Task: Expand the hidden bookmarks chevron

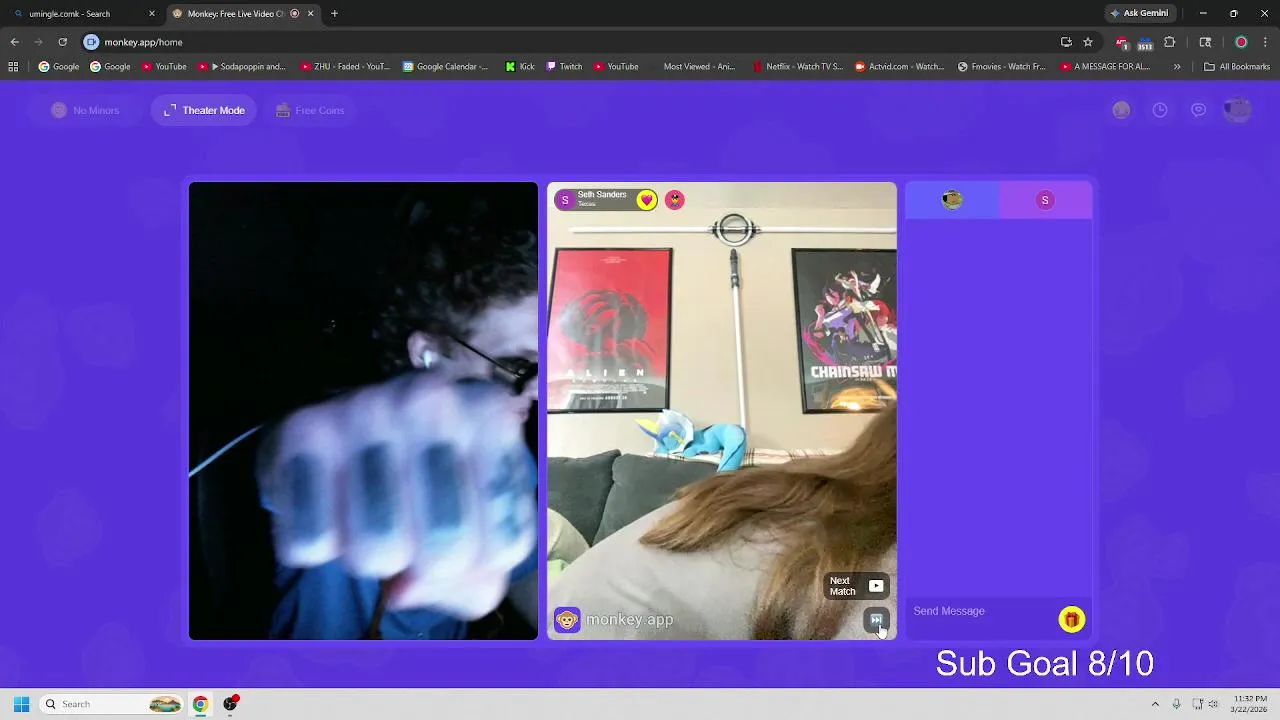Action: [x=1177, y=67]
